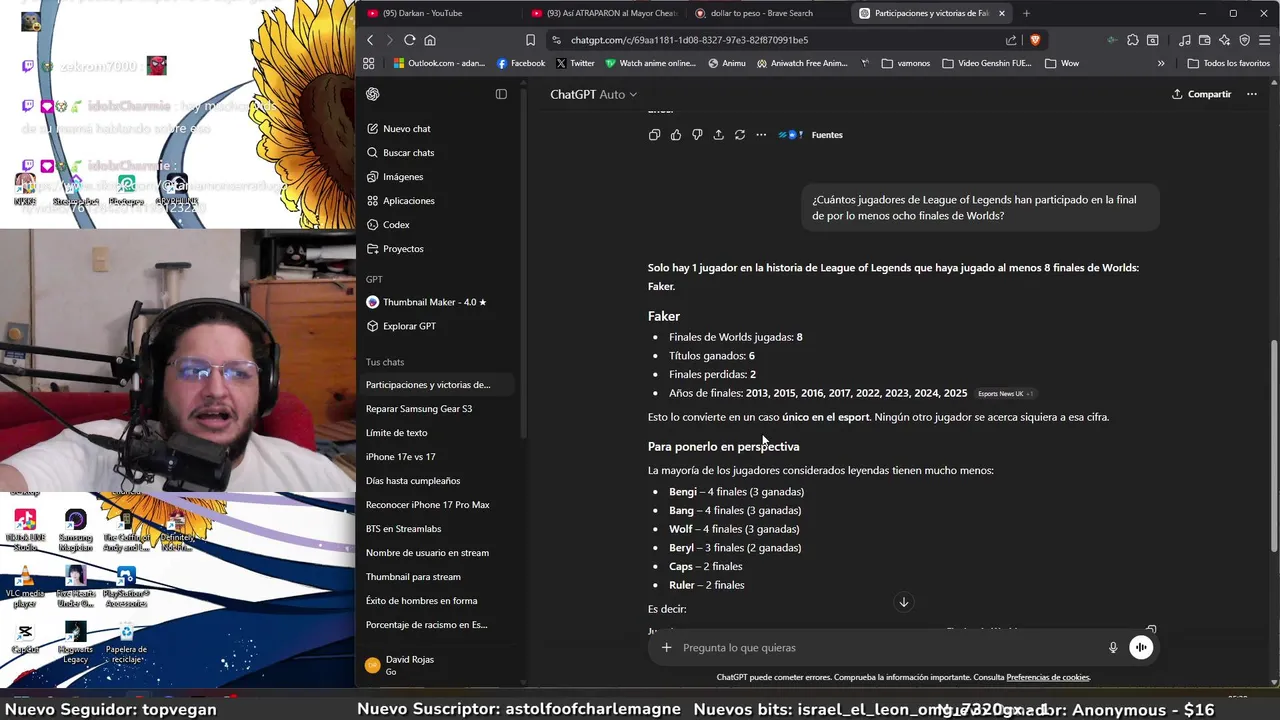This screenshot has width=1280, height=720.
Task: Open Brave Wallet icon in toolbar
Action: tap(1205, 40)
